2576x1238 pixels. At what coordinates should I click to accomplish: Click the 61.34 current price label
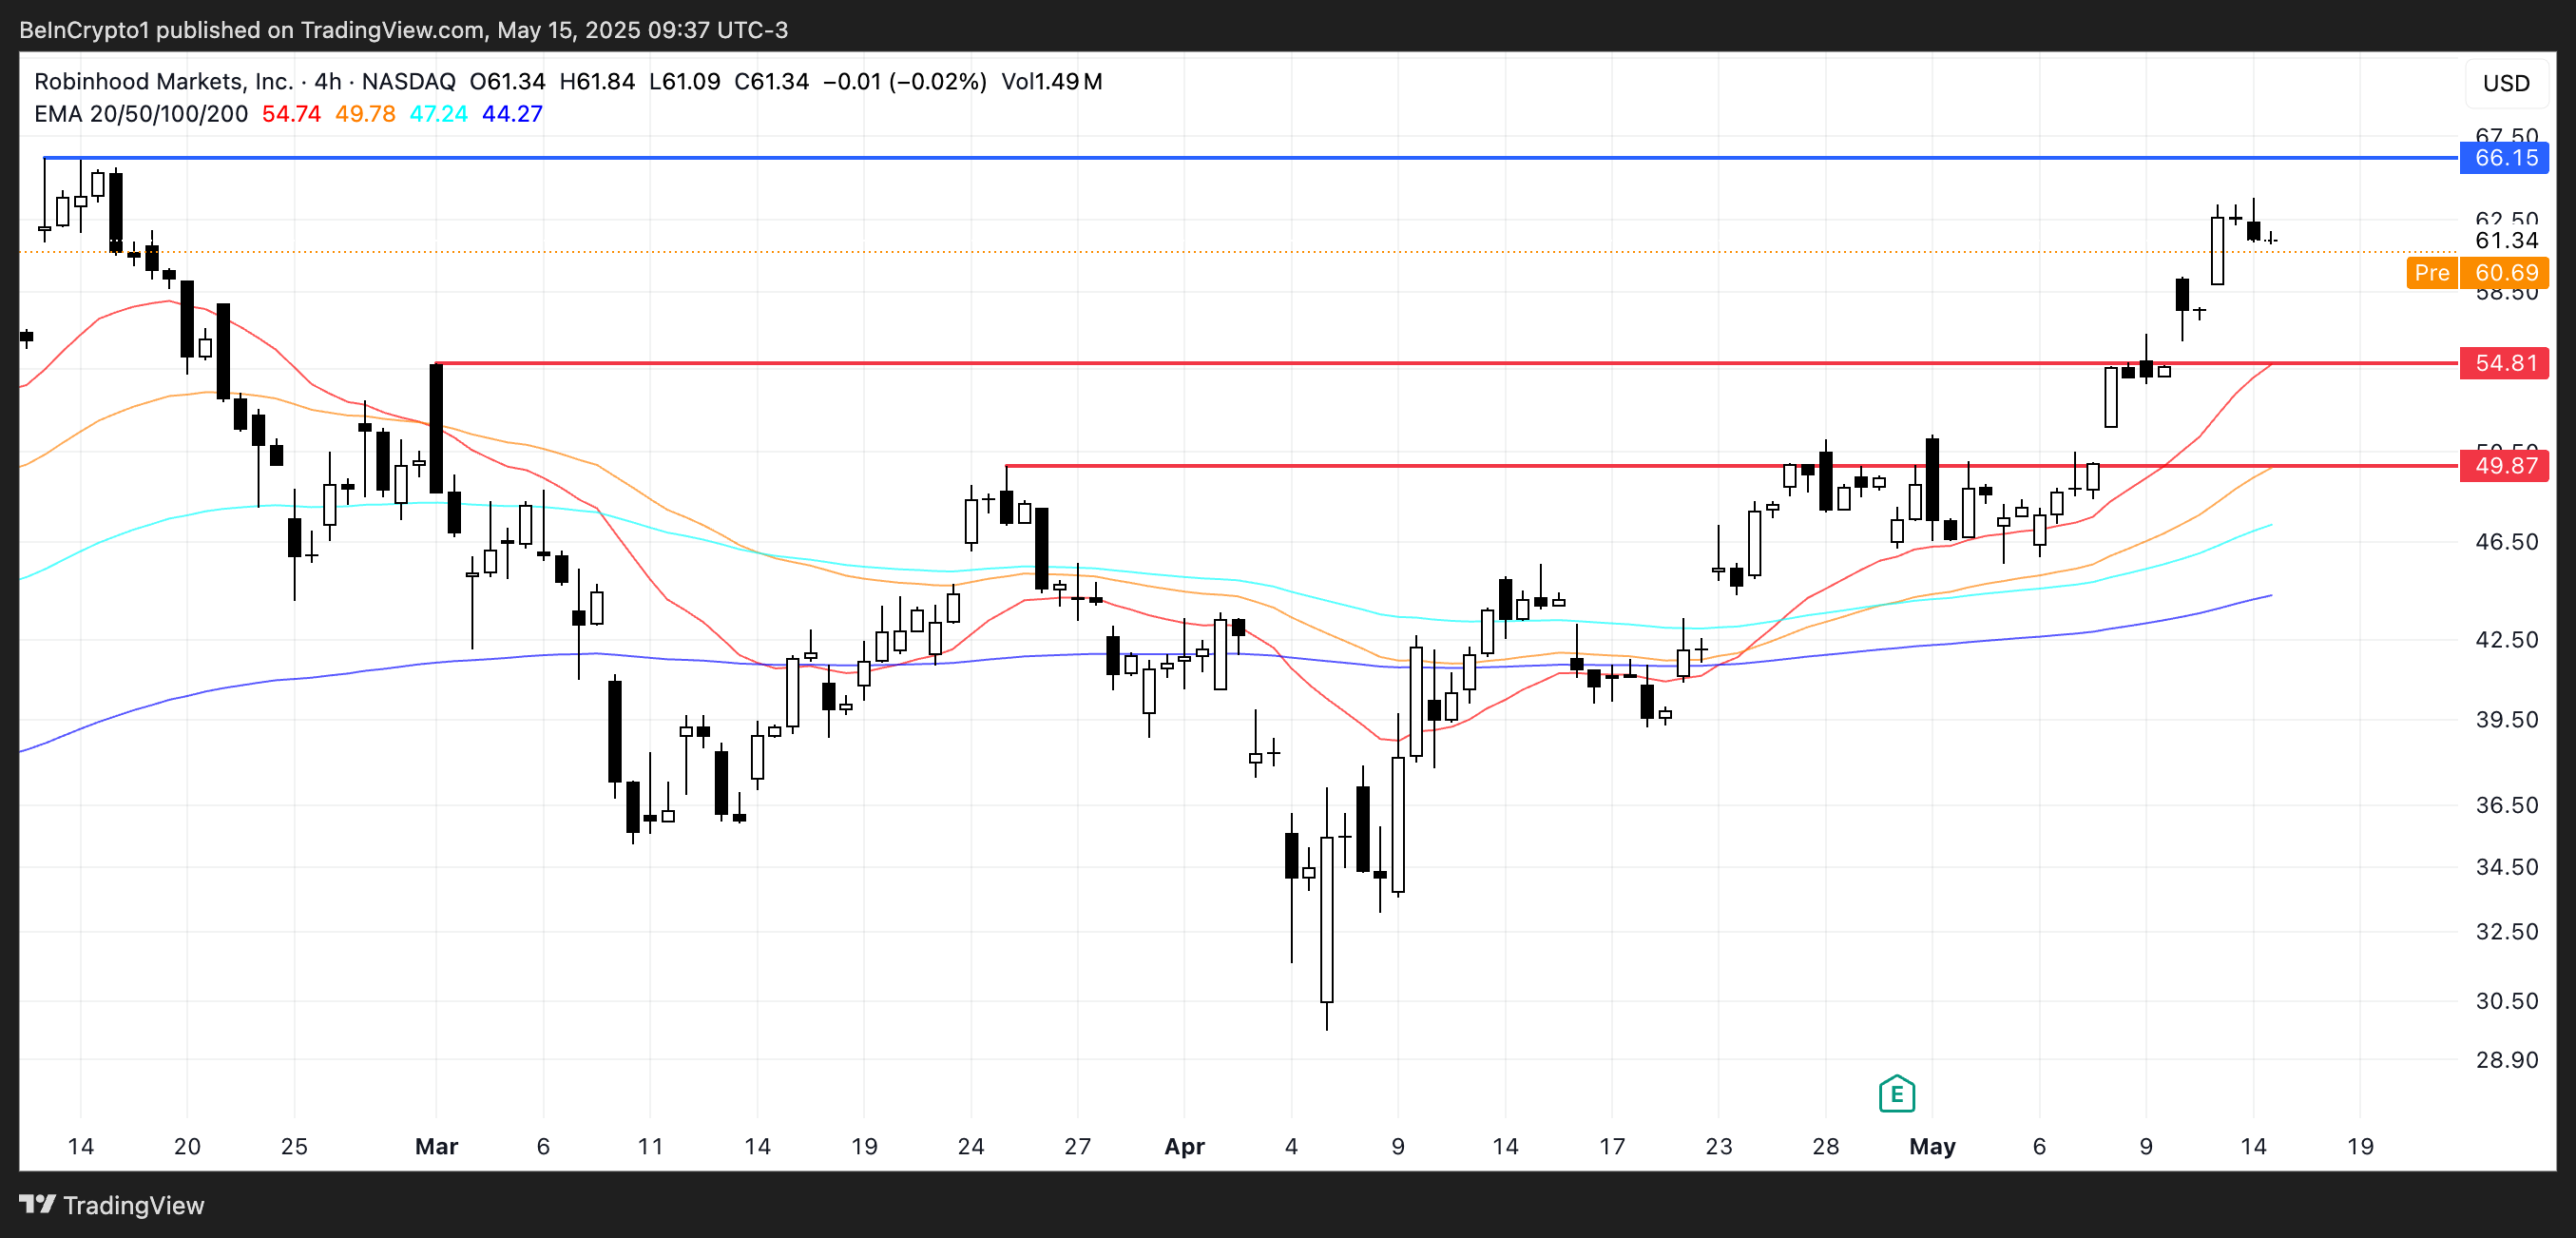[x=2506, y=240]
